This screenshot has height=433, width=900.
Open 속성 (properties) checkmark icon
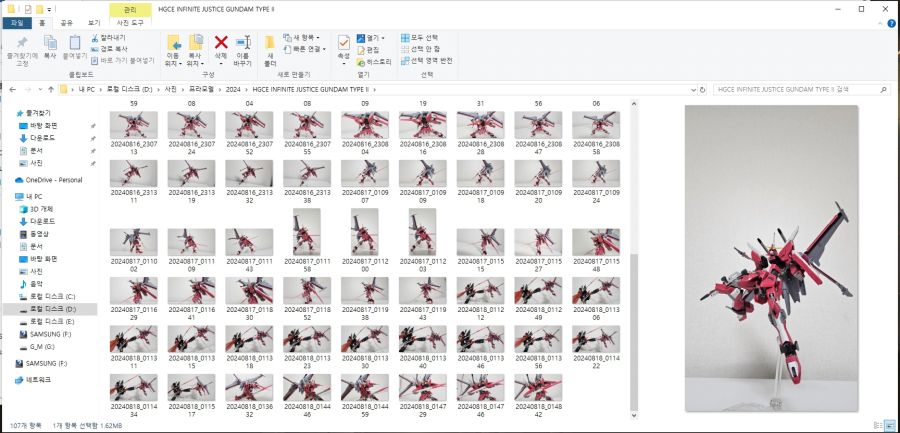pos(344,42)
